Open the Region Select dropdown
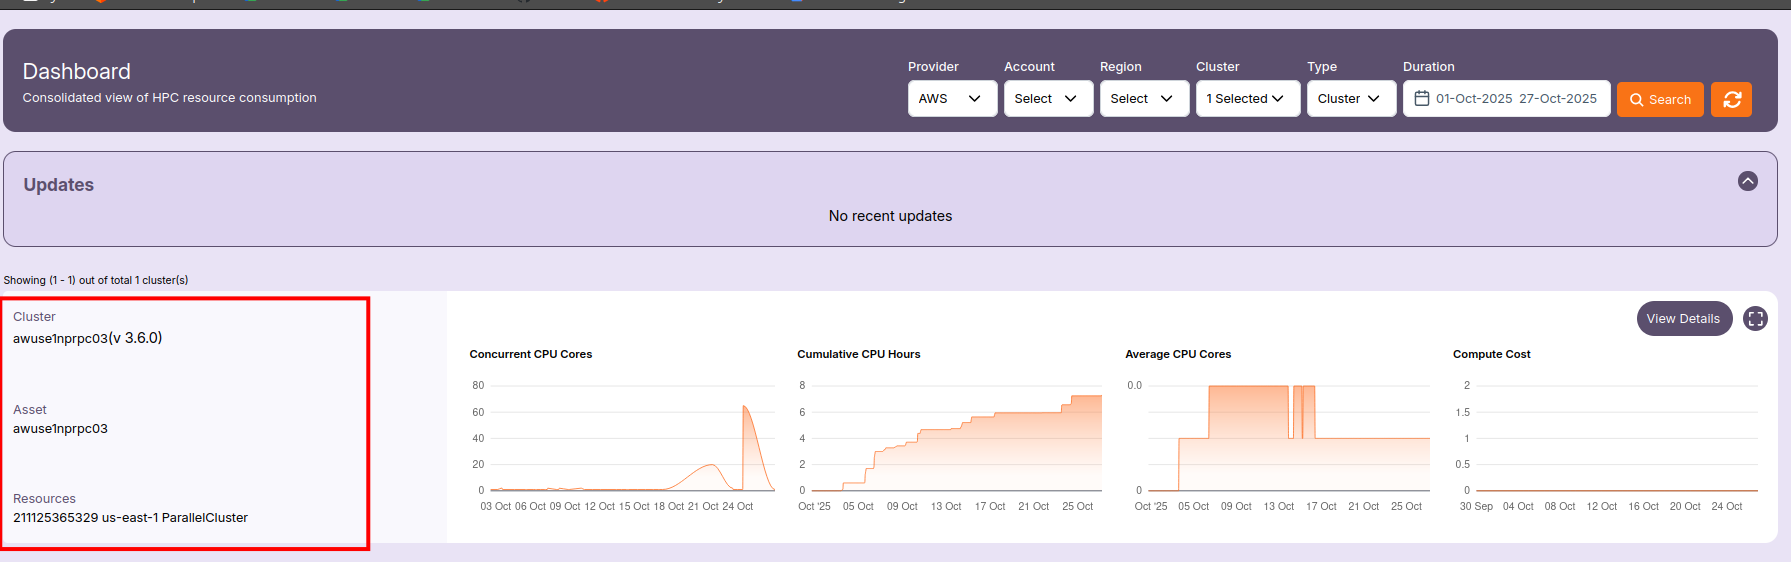This screenshot has height=562, width=1791. click(x=1144, y=98)
